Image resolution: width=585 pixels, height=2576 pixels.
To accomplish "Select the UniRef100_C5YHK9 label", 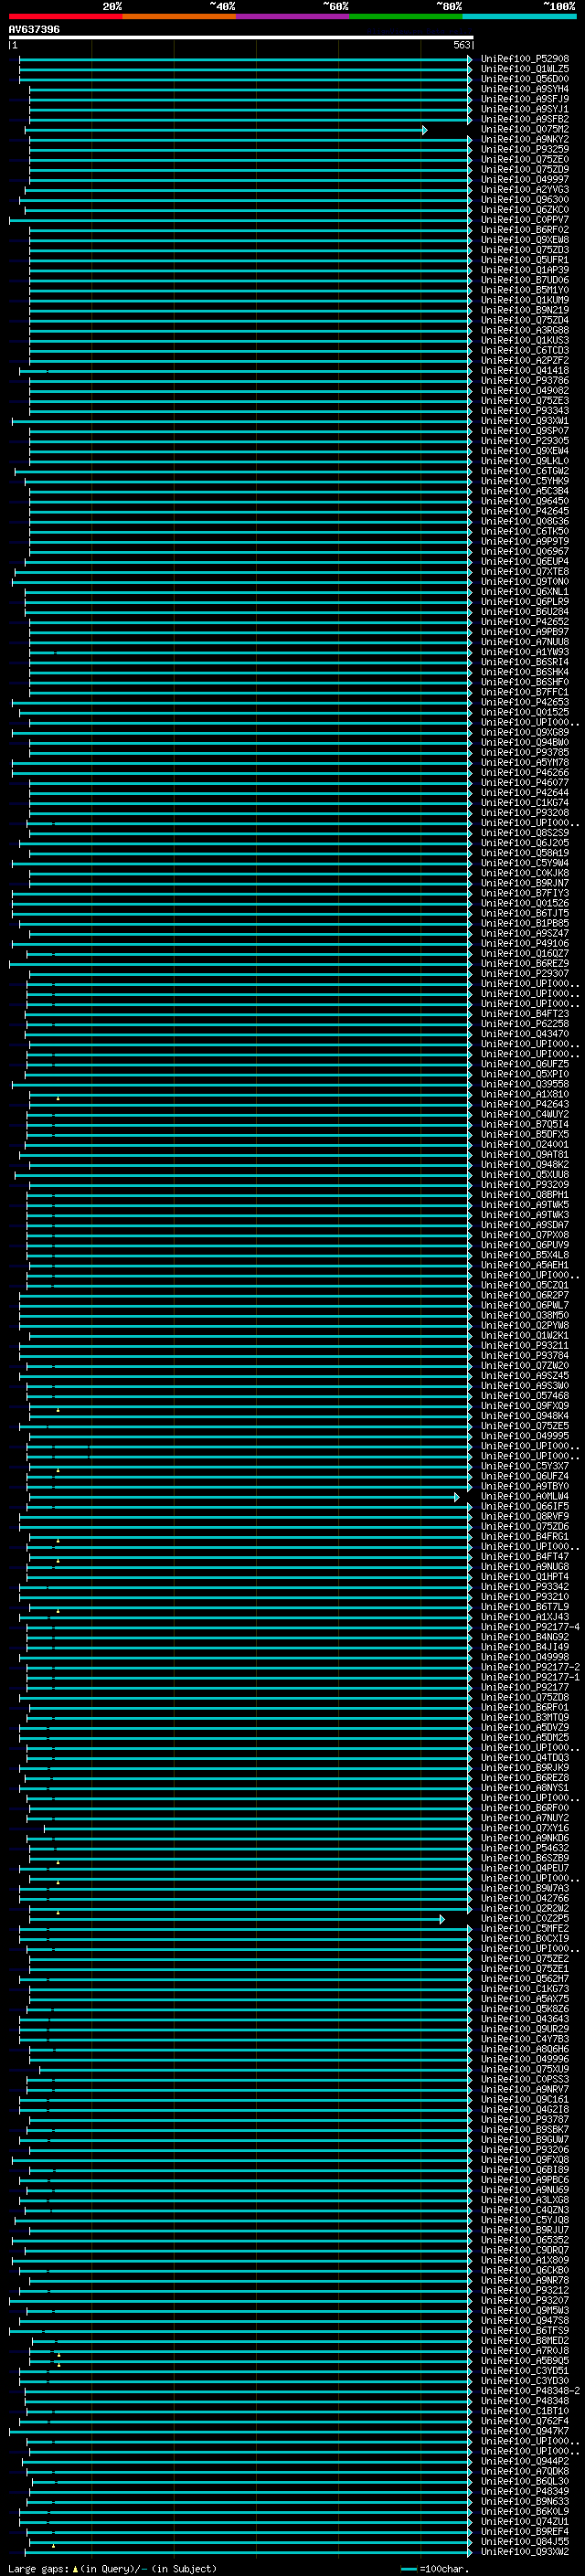I will 524,481.
